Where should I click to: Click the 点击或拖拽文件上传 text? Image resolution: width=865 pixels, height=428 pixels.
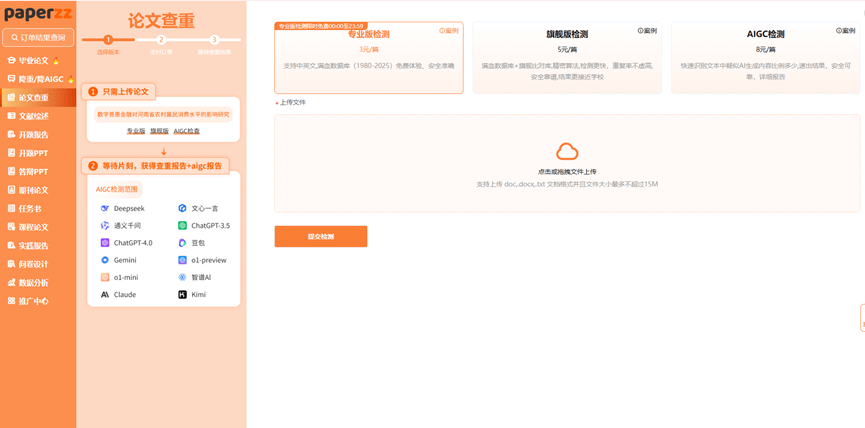(x=567, y=172)
